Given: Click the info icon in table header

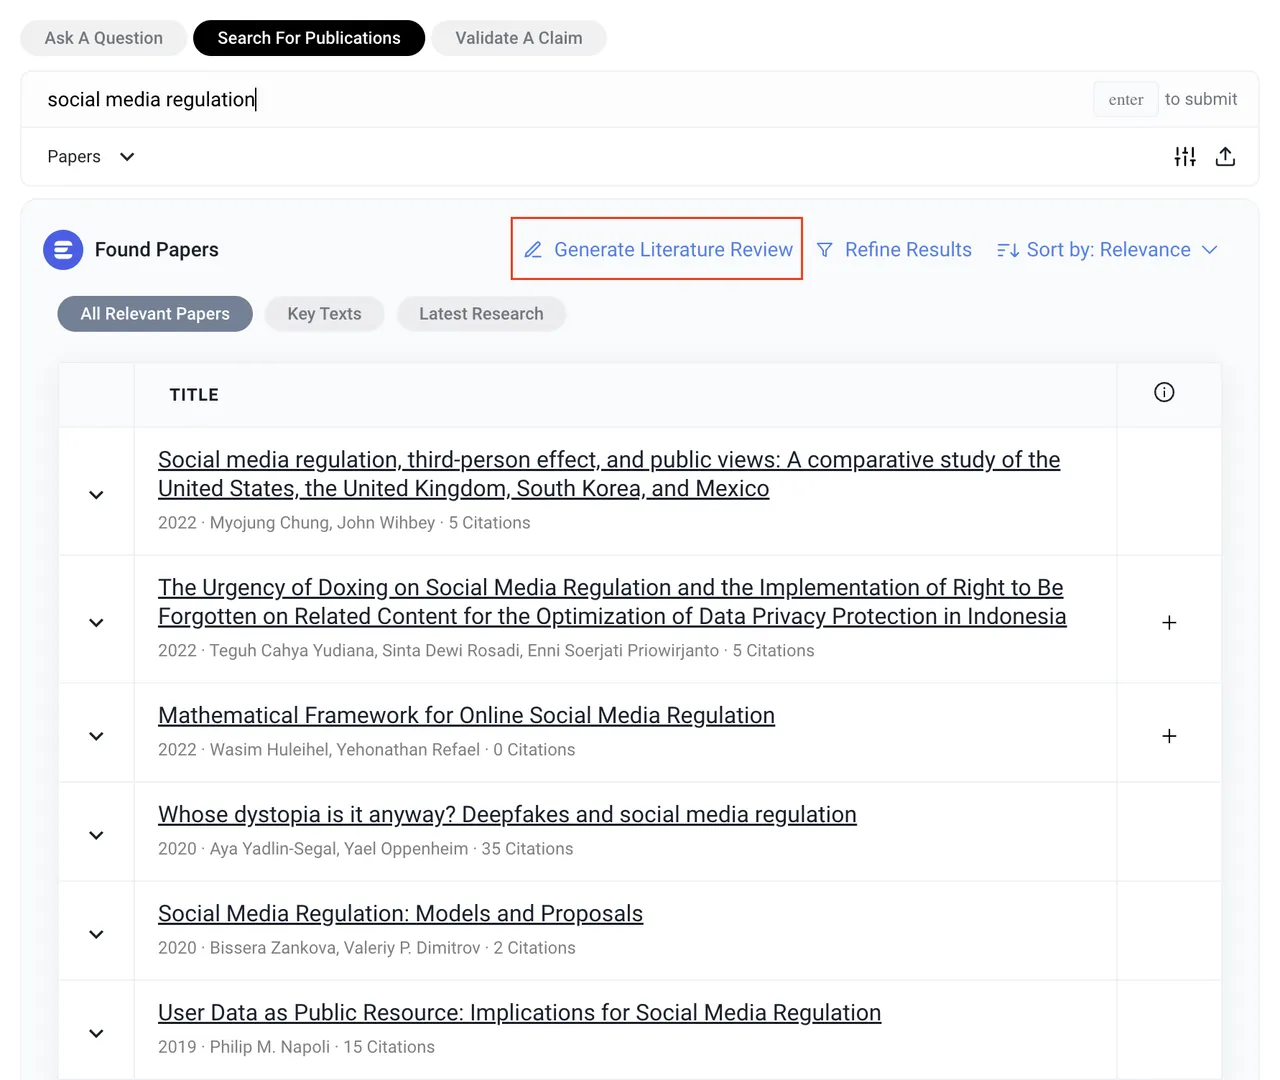Looking at the screenshot, I should tap(1164, 392).
